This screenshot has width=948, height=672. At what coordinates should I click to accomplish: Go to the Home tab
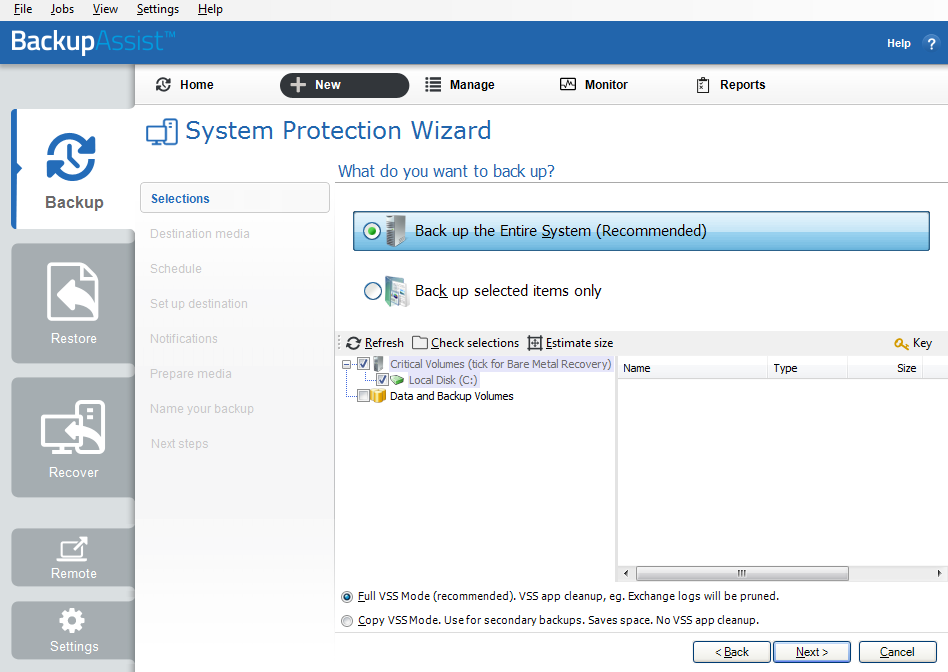point(184,85)
